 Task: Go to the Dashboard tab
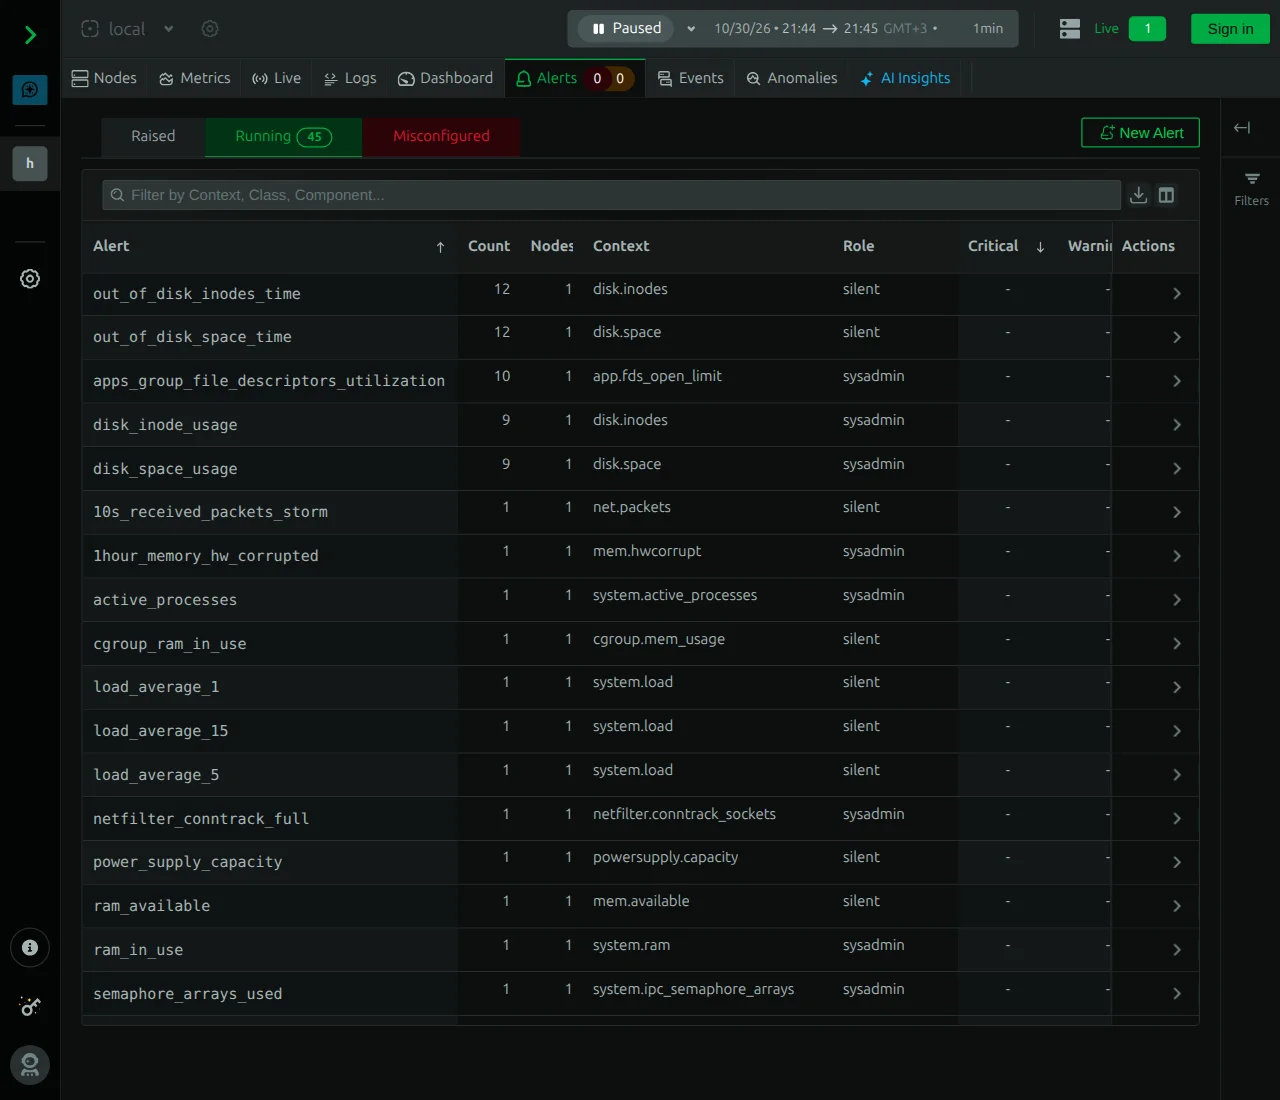445,78
